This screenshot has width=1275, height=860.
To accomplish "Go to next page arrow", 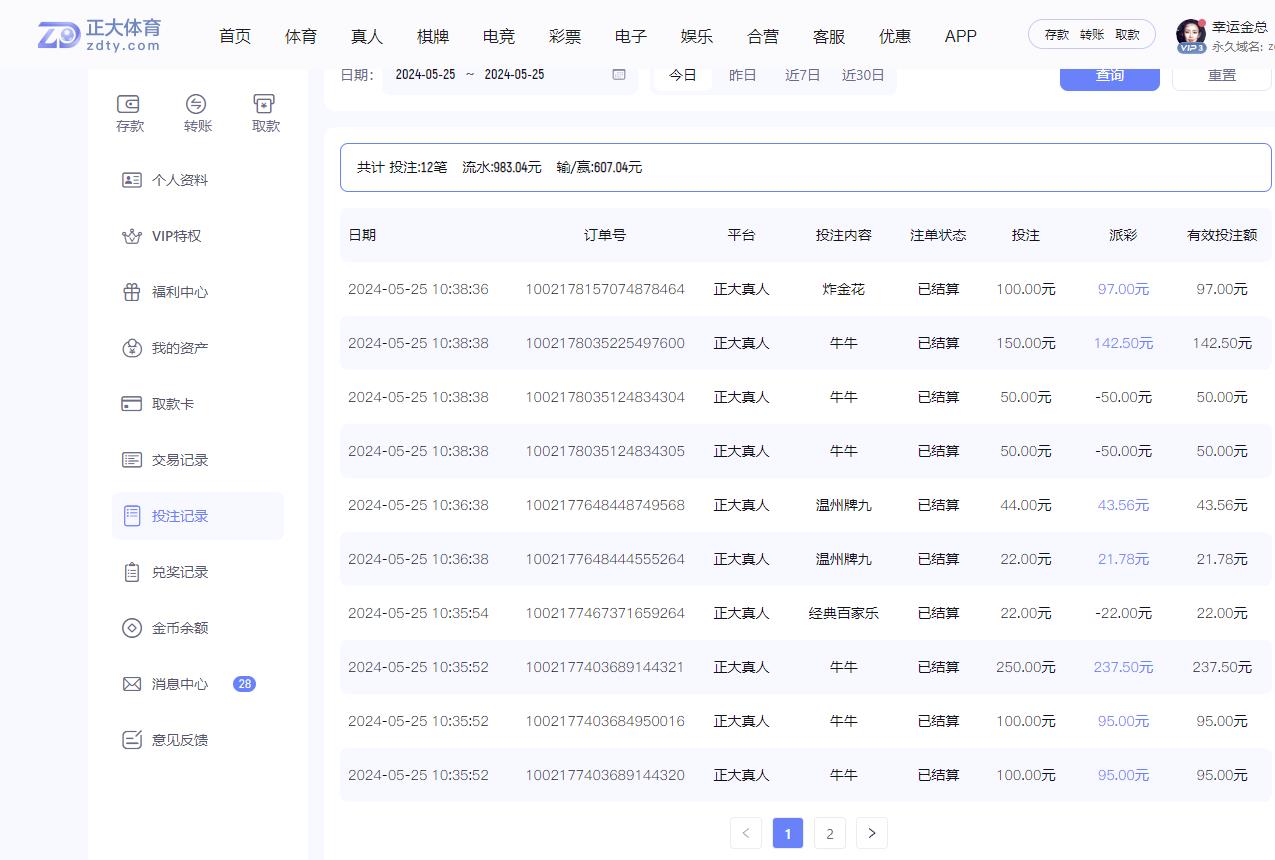I will point(872,833).
